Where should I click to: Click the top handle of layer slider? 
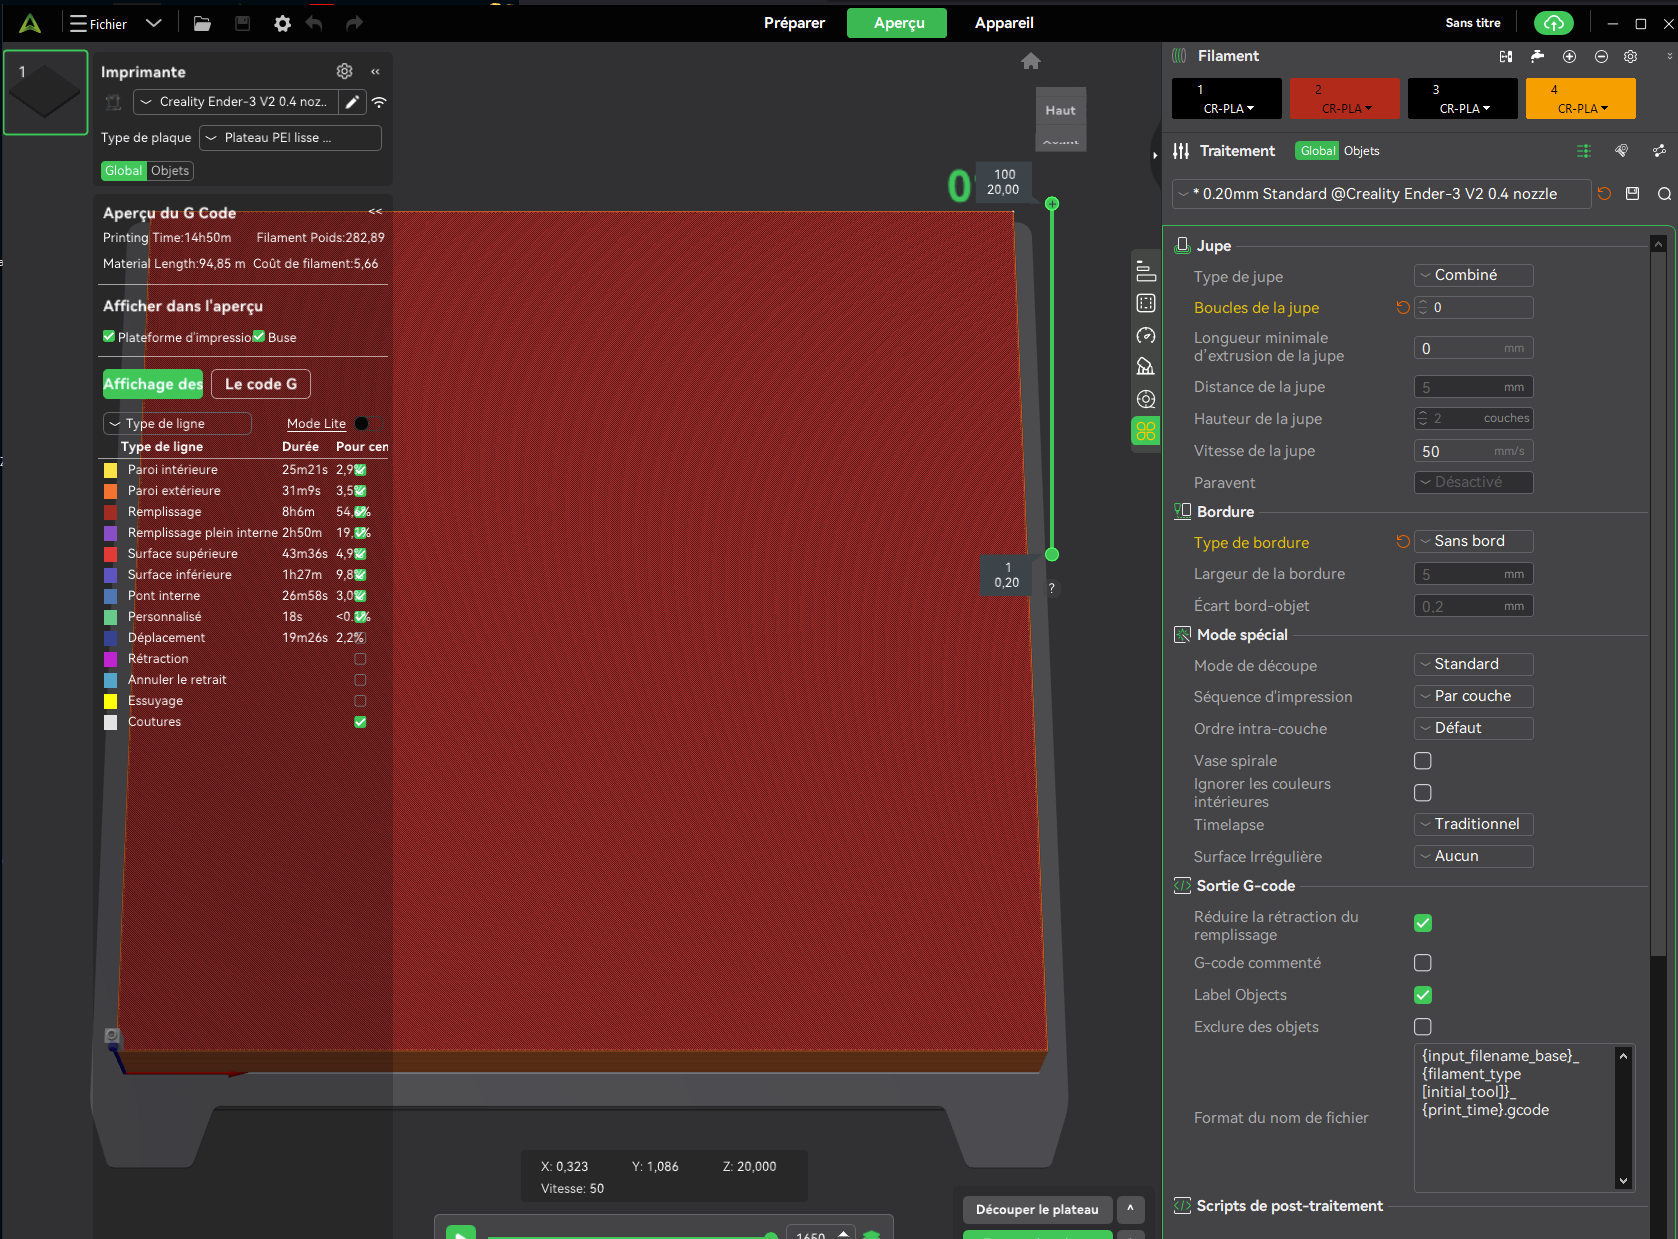point(1052,203)
